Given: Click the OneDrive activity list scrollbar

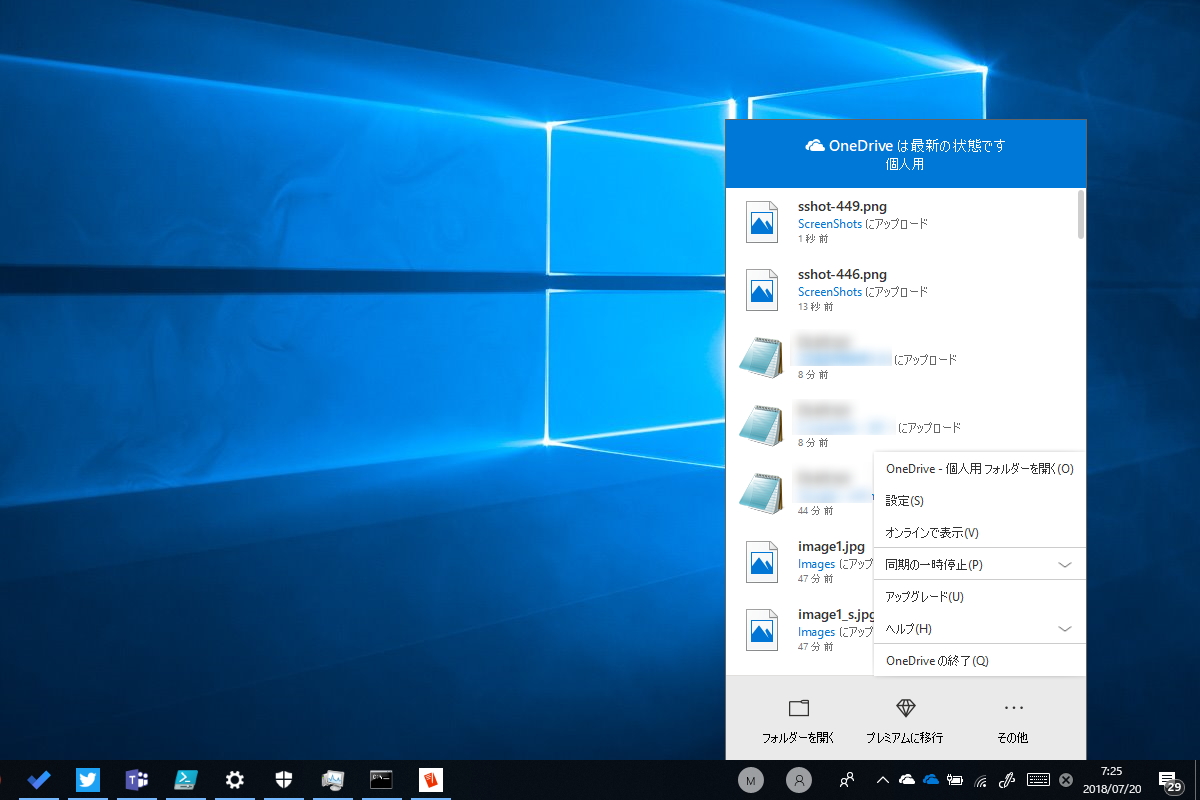Looking at the screenshot, I should [x=1081, y=214].
